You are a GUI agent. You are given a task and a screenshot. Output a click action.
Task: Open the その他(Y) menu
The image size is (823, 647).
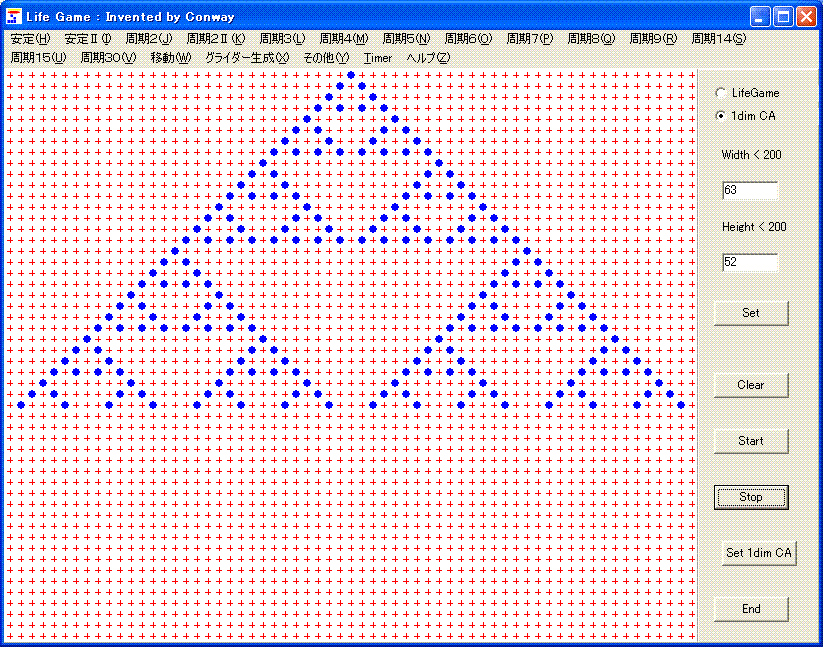[x=326, y=58]
